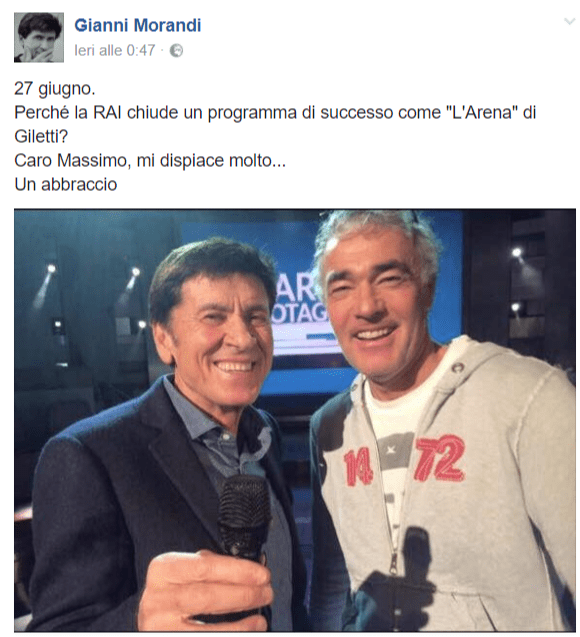This screenshot has width=580, height=637.
Task: Click the line starting "Perché la RAI chiude"
Action: (275, 113)
